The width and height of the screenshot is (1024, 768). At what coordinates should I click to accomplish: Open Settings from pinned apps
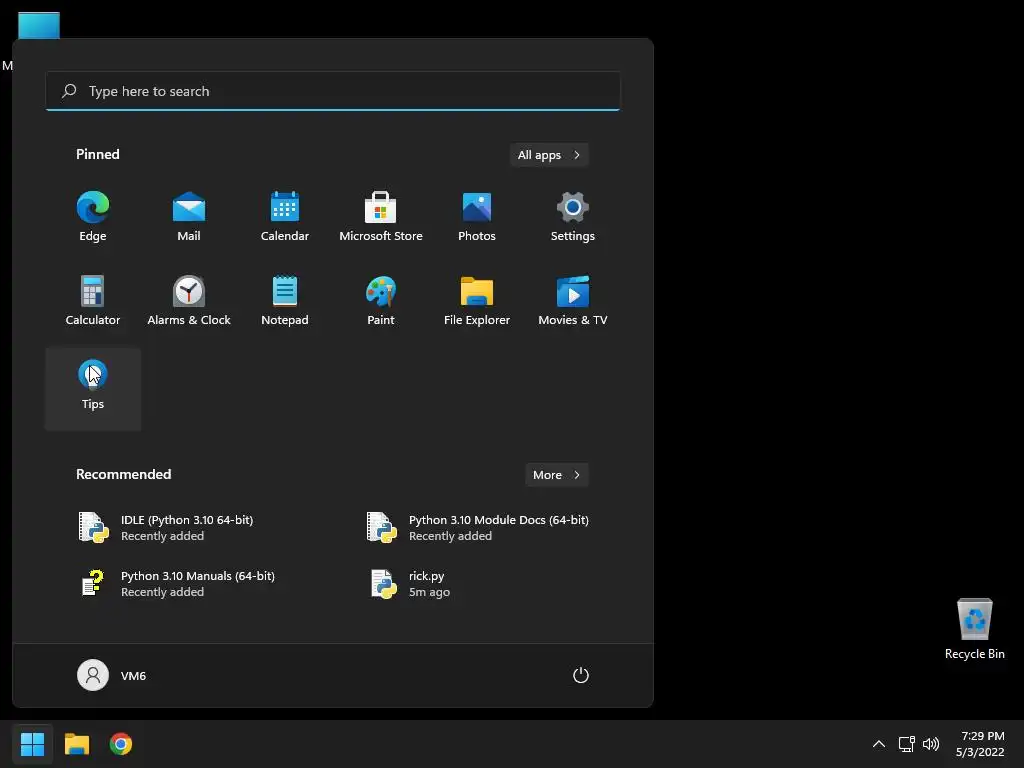(x=573, y=217)
